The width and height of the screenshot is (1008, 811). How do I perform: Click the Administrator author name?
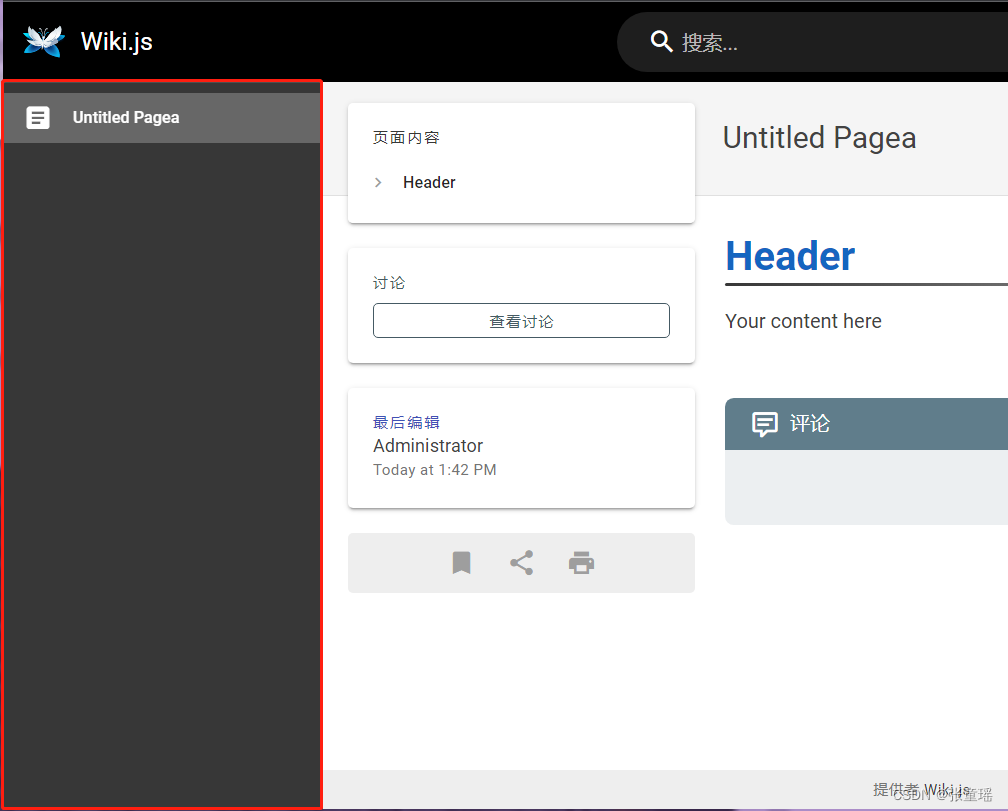[428, 446]
